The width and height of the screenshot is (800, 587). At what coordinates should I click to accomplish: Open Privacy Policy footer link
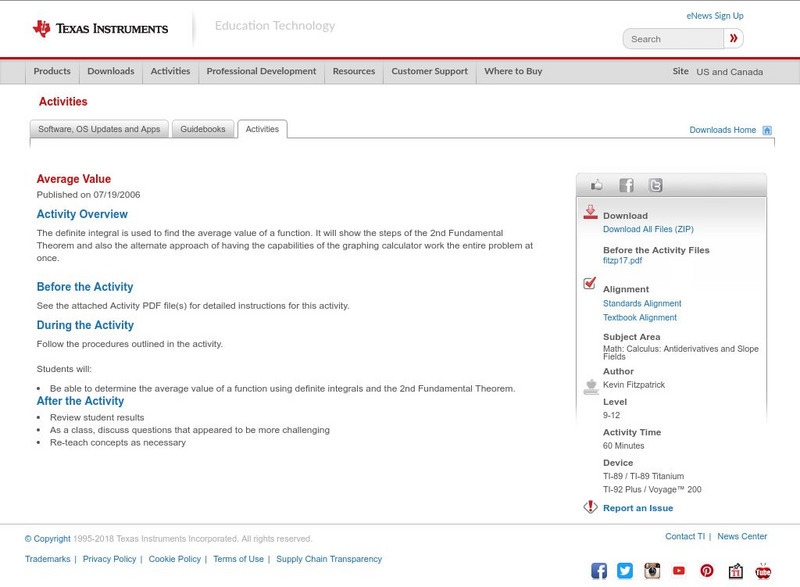[109, 559]
